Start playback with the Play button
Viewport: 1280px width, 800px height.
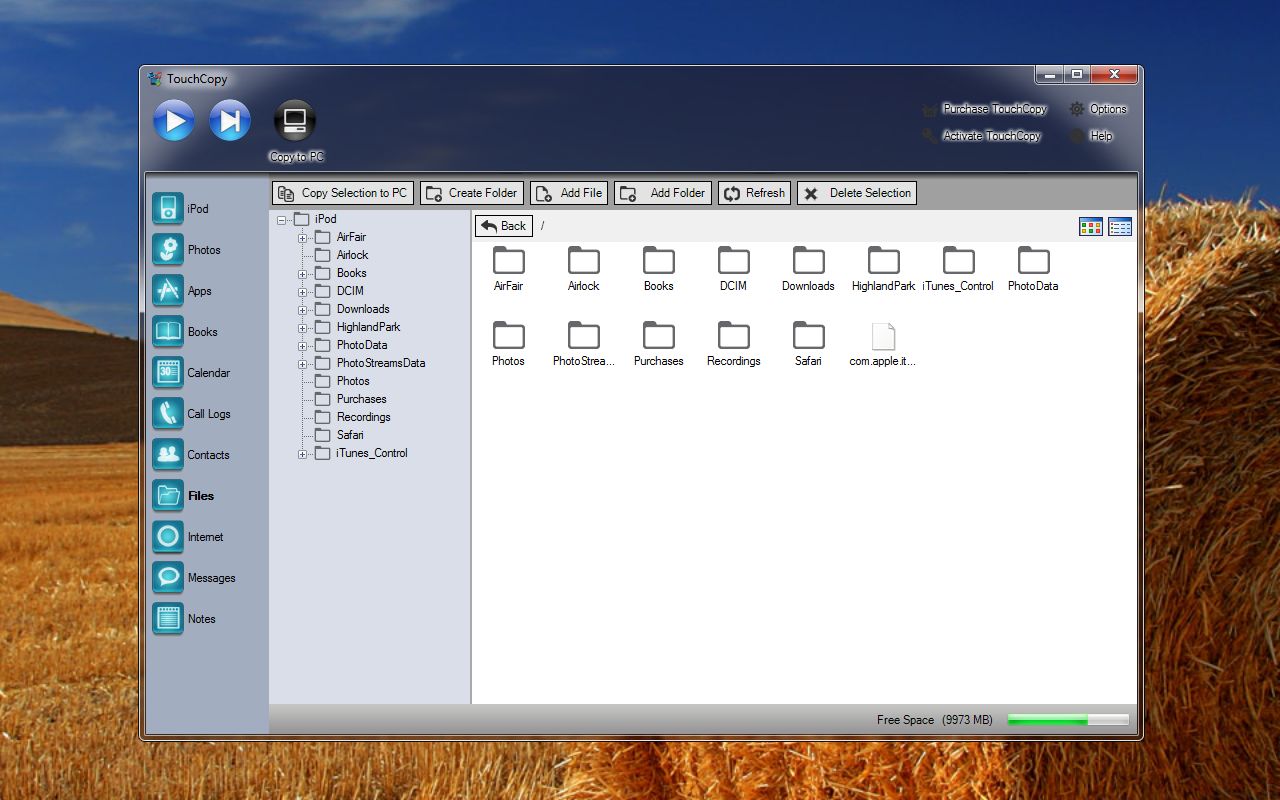pyautogui.click(x=174, y=121)
